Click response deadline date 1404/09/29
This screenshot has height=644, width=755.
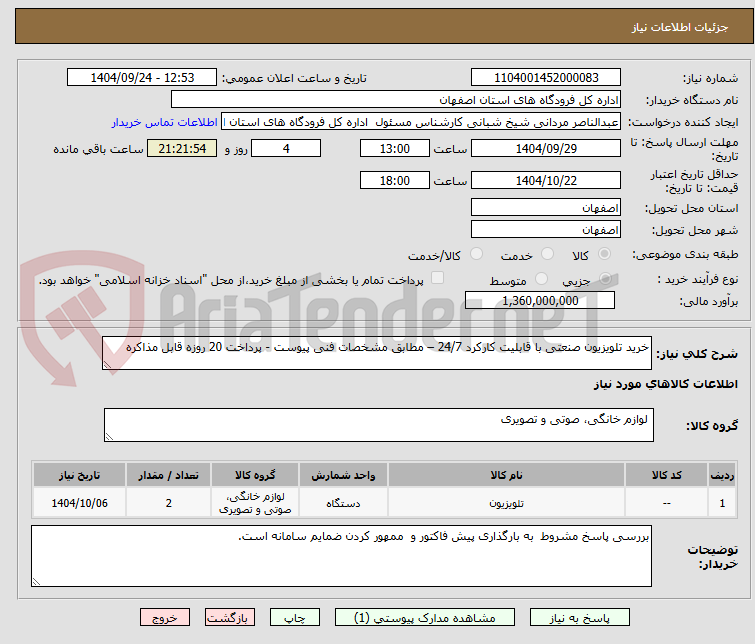pos(546,148)
